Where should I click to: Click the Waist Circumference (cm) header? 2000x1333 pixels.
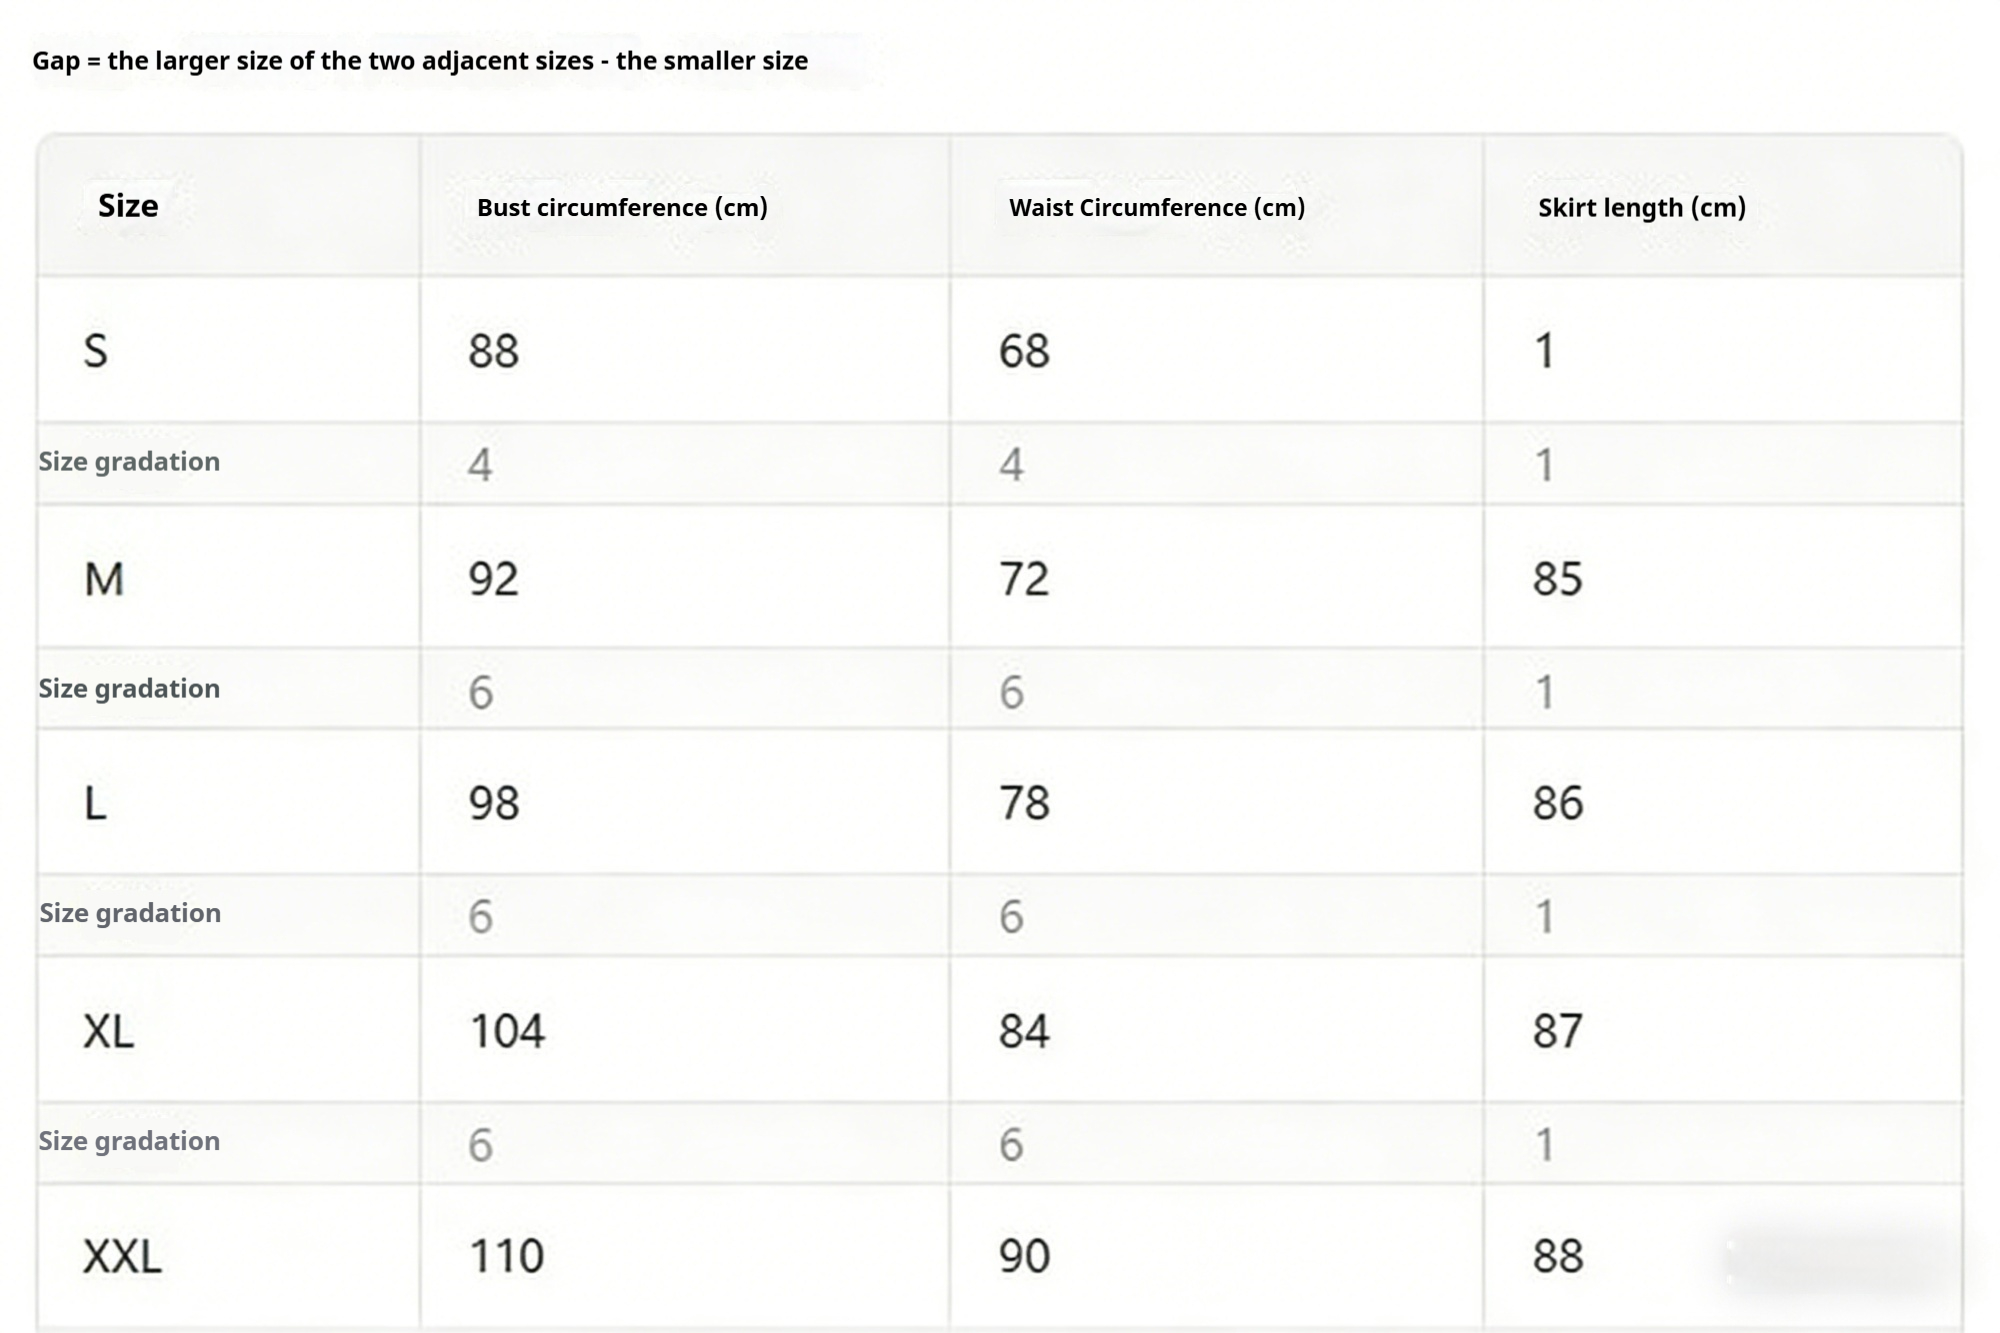tap(1157, 207)
